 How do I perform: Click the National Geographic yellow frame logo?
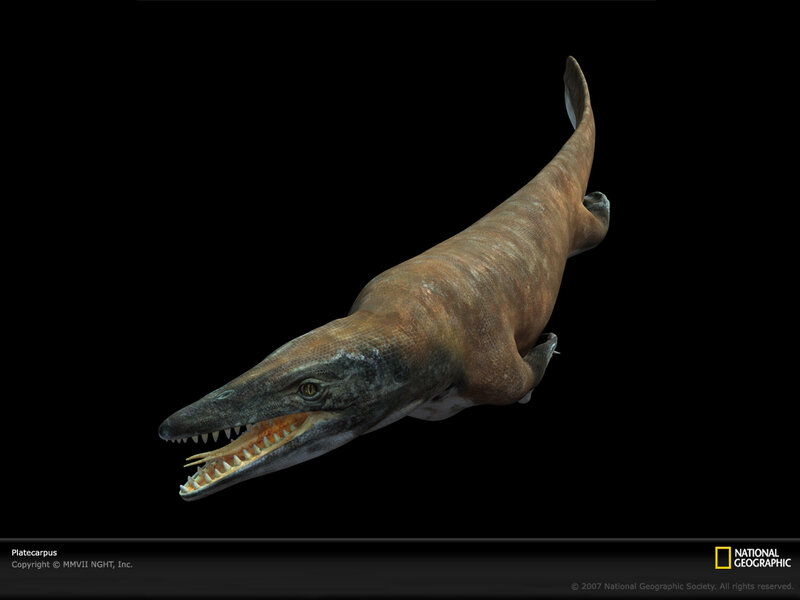pyautogui.click(x=722, y=558)
